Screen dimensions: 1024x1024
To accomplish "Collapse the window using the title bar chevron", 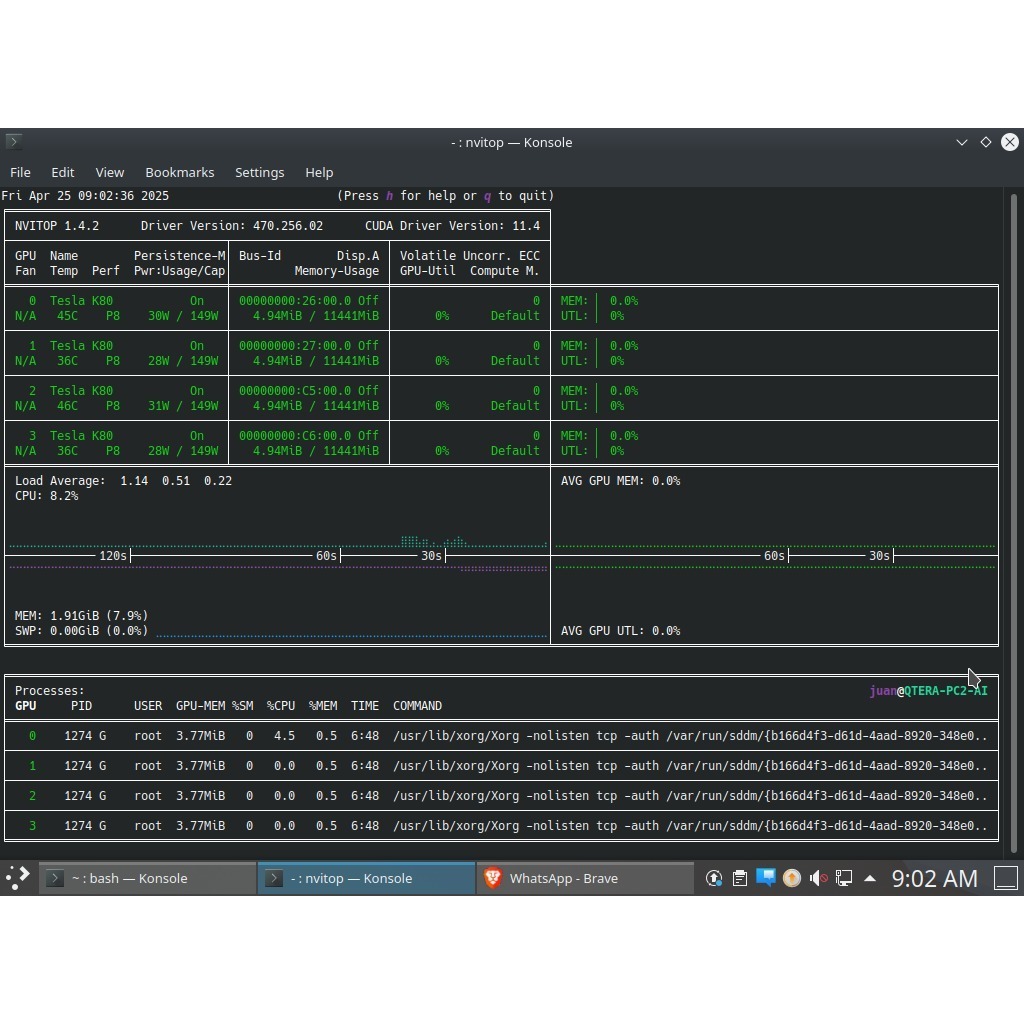I will pos(962,142).
